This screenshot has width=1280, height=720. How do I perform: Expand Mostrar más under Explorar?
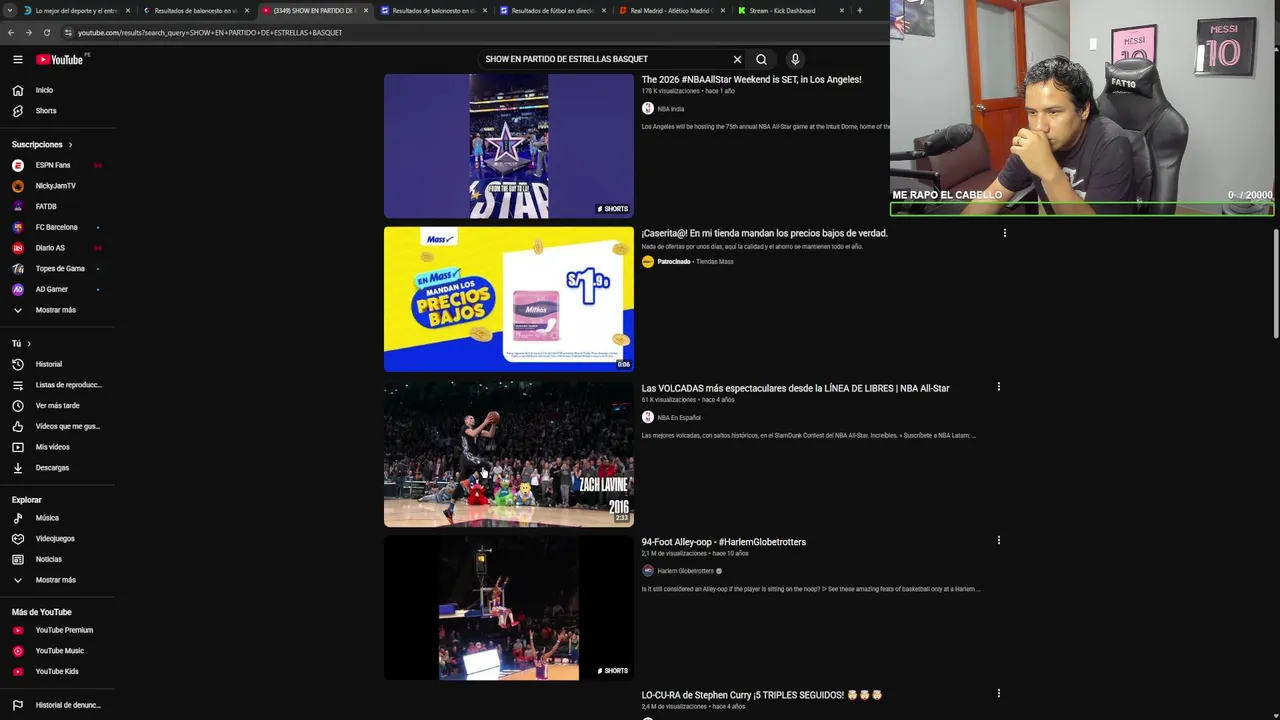tap(57, 580)
